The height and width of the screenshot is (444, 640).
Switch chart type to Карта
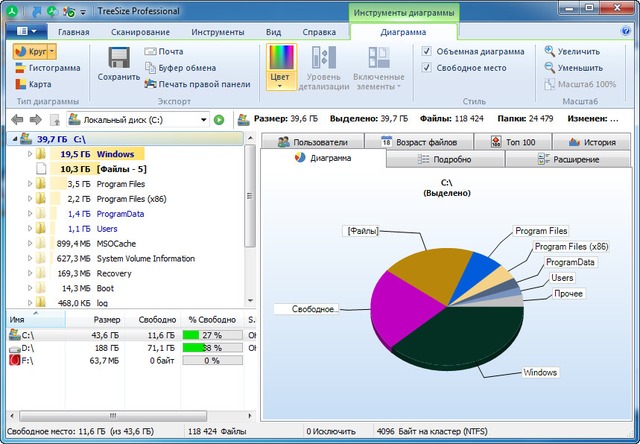pos(33,84)
